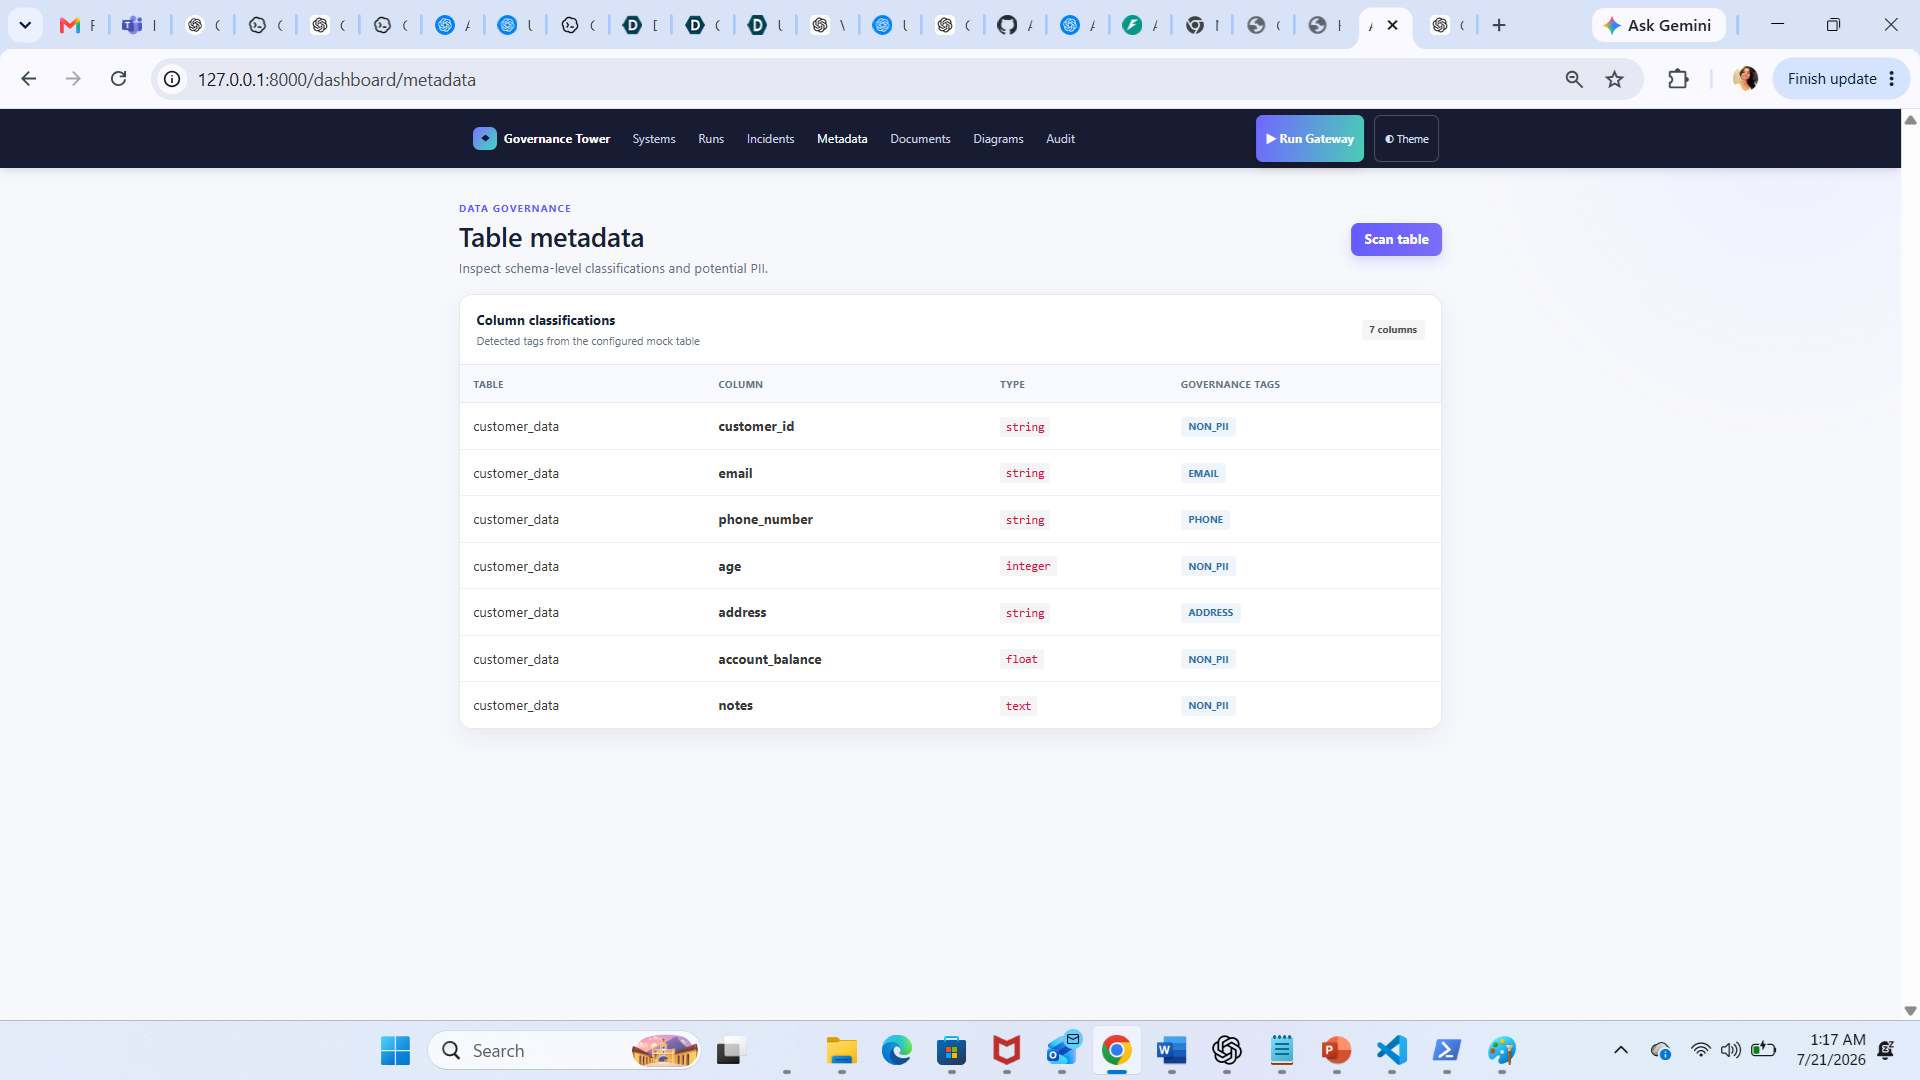The image size is (1920, 1080).
Task: Reload the page with the refresh icon
Action: (118, 79)
